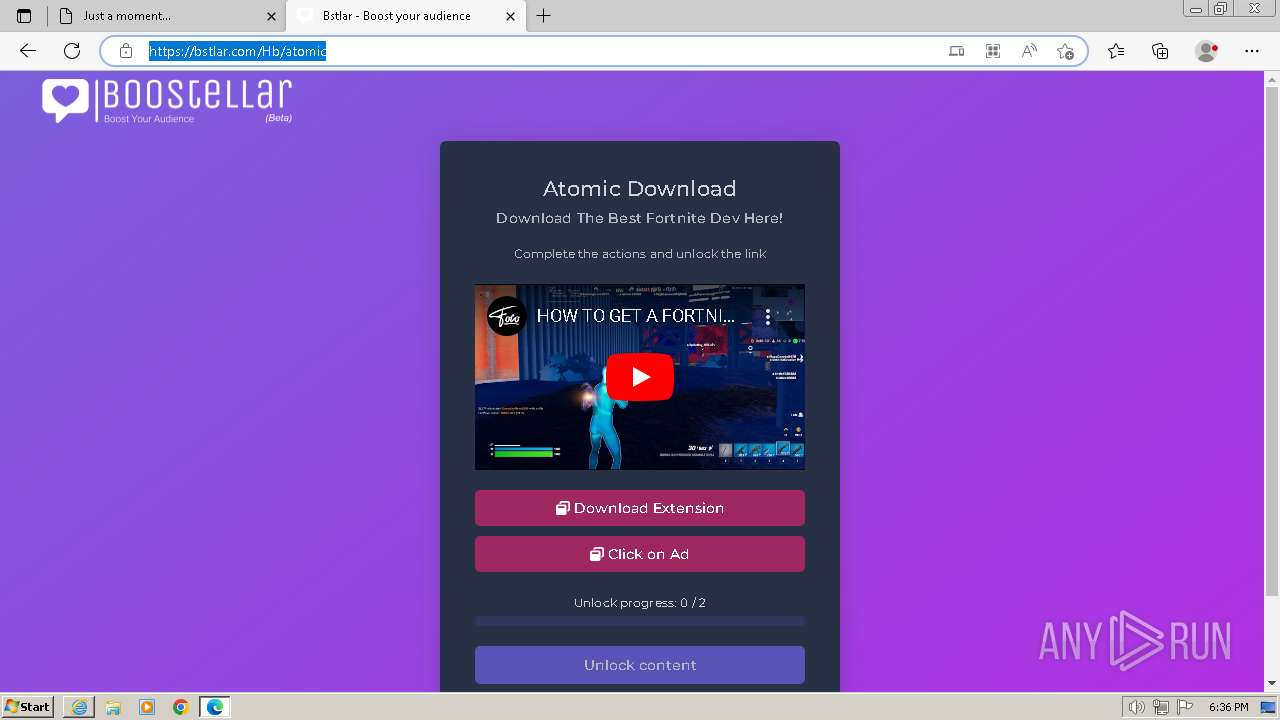This screenshot has width=1280, height=720.
Task: Select the address bar URL
Action: pos(238,51)
